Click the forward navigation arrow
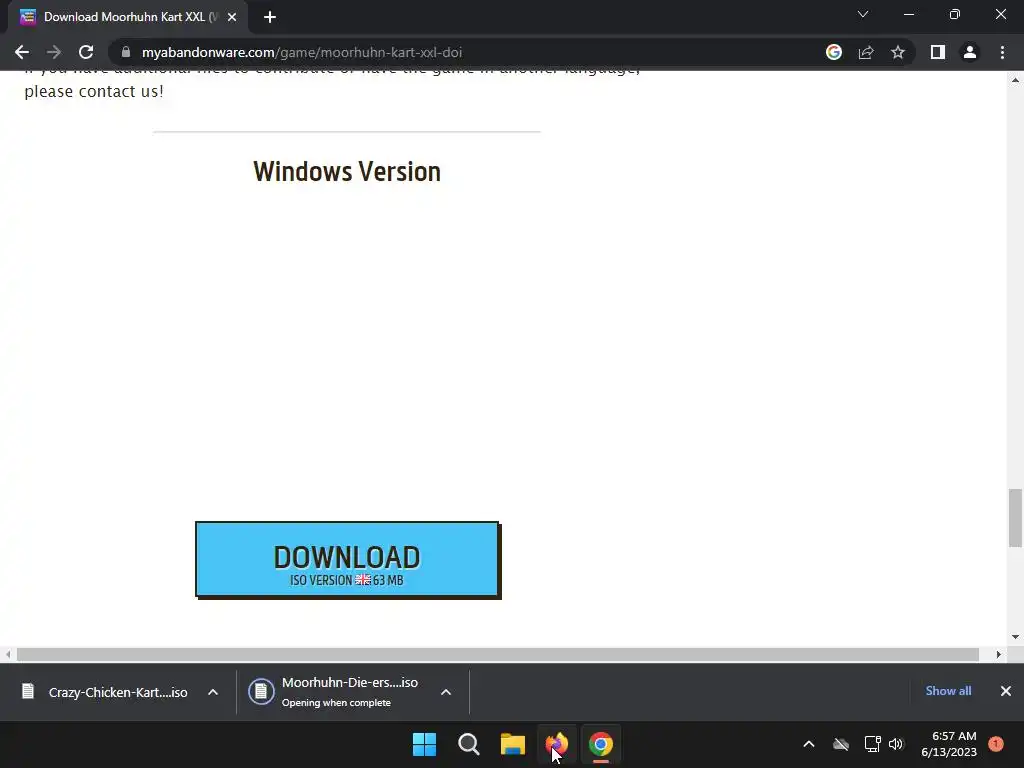The width and height of the screenshot is (1024, 768). (54, 52)
